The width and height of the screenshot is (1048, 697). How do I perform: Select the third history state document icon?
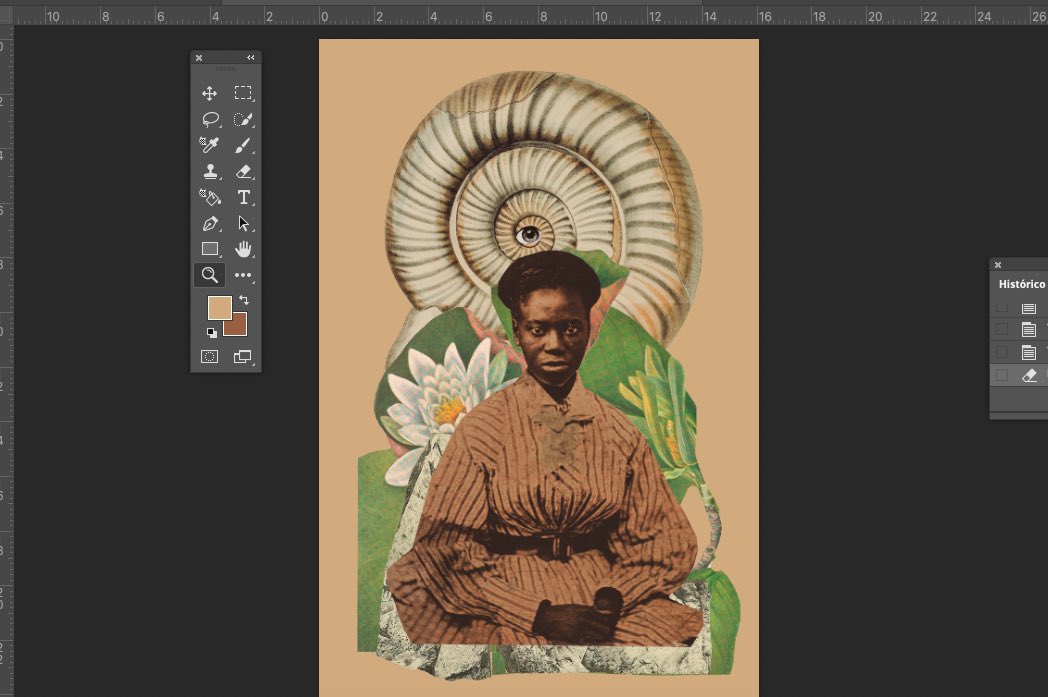1029,352
